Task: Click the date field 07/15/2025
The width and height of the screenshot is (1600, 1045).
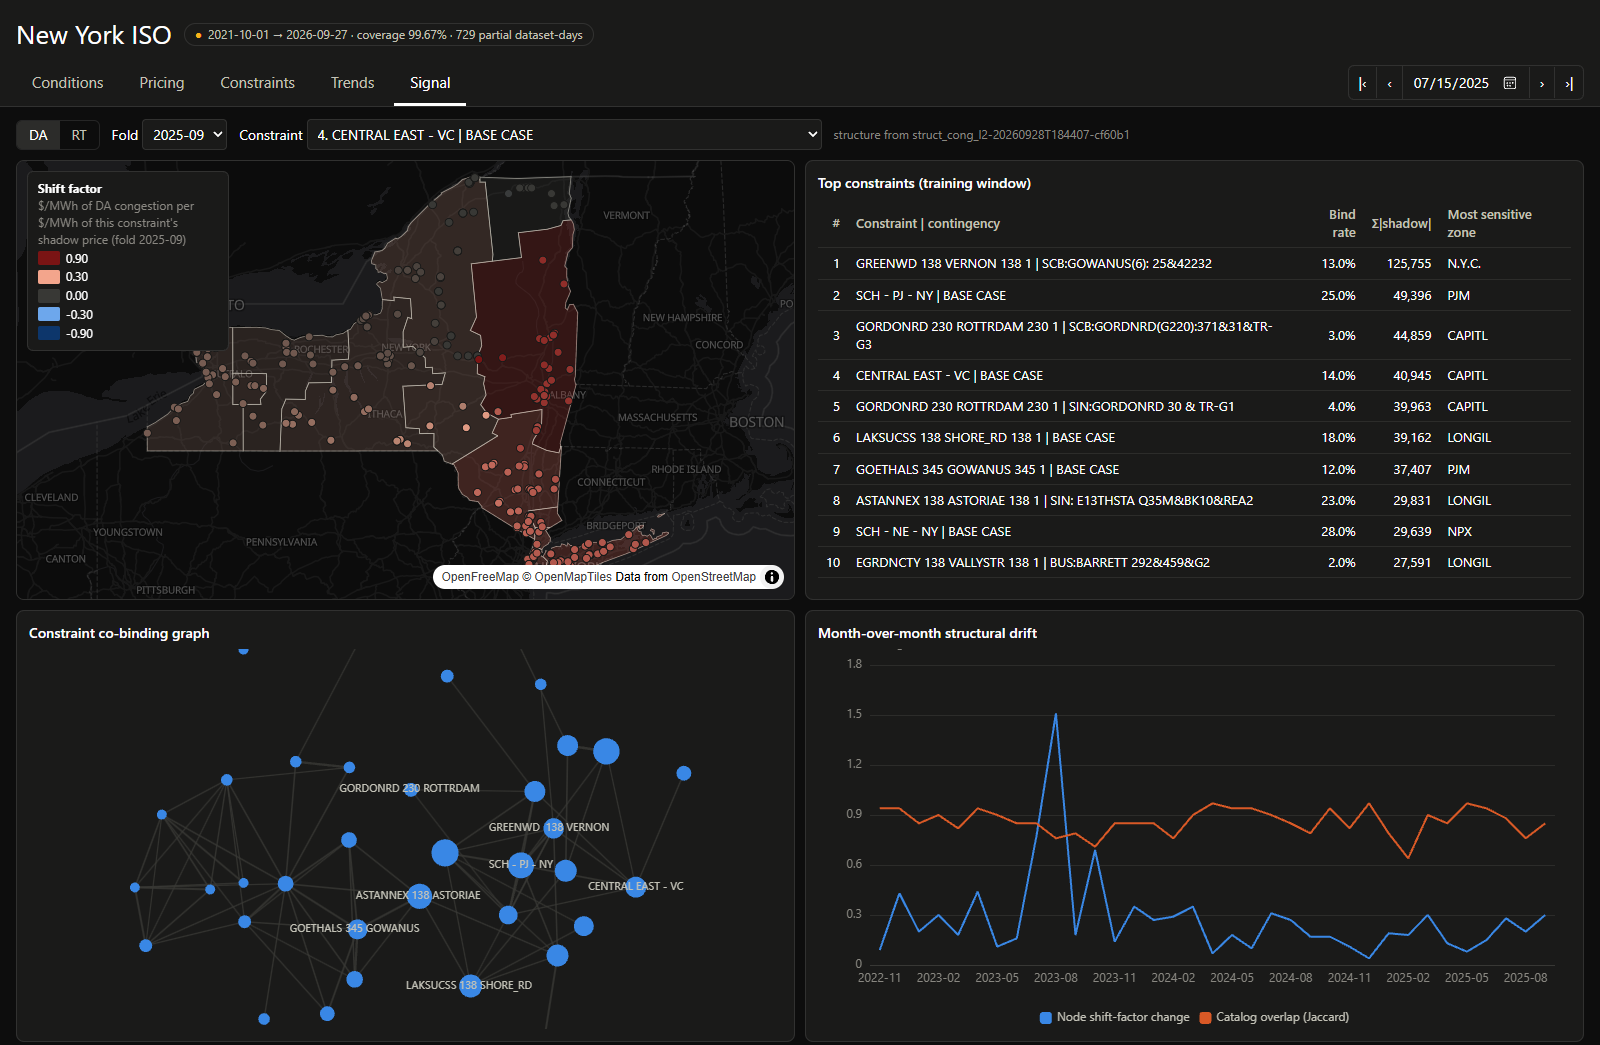Action: coord(1452,84)
